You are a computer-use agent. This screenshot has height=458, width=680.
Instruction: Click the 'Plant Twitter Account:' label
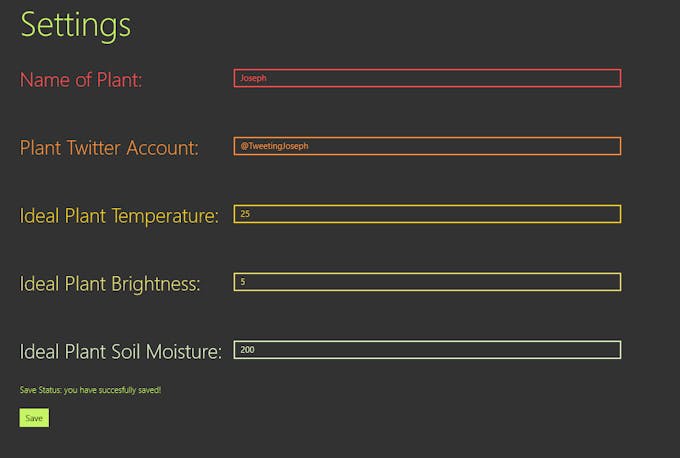click(109, 147)
